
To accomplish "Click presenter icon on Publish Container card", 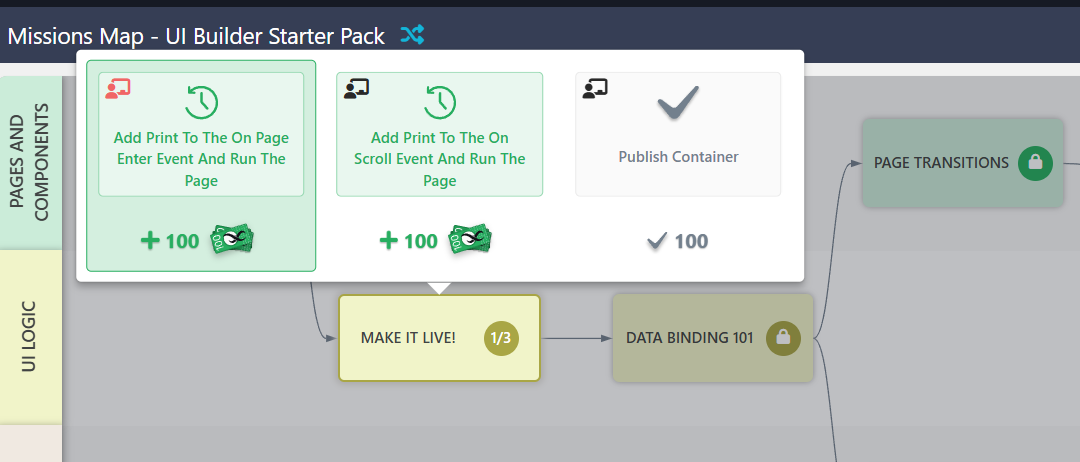I will 596,89.
